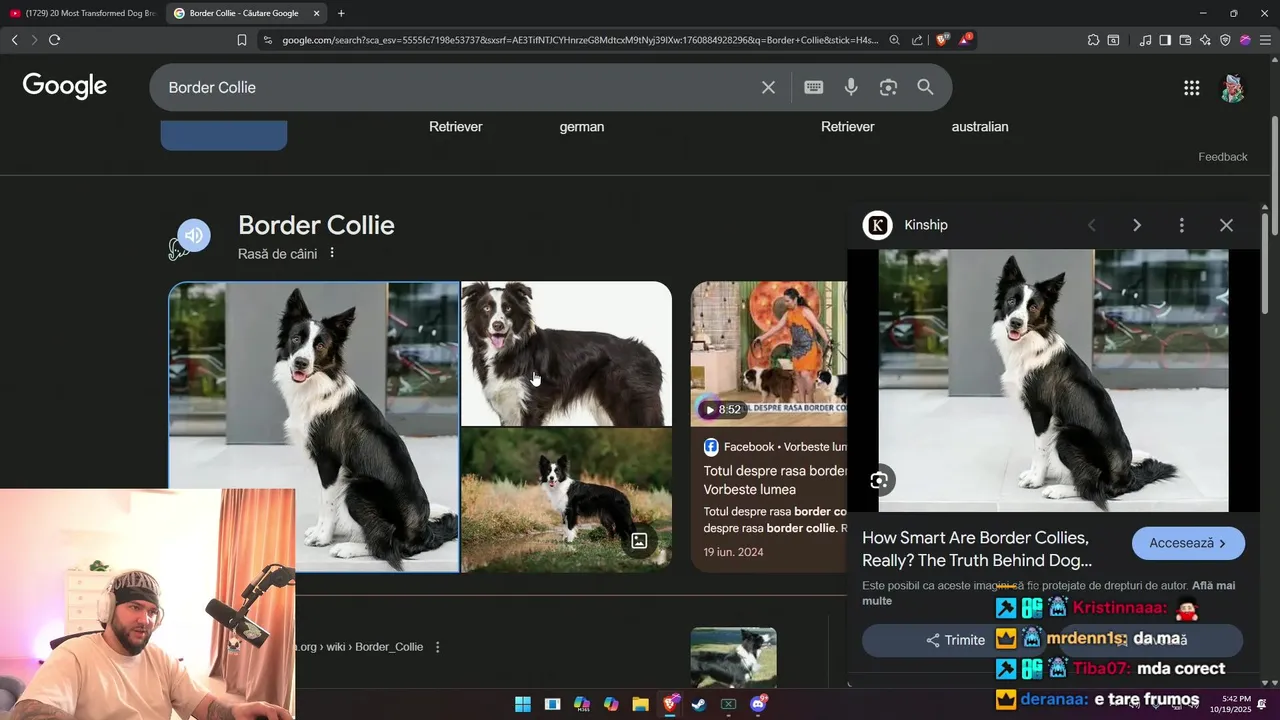
Task: Start voice search with the microphone
Action: tap(851, 88)
